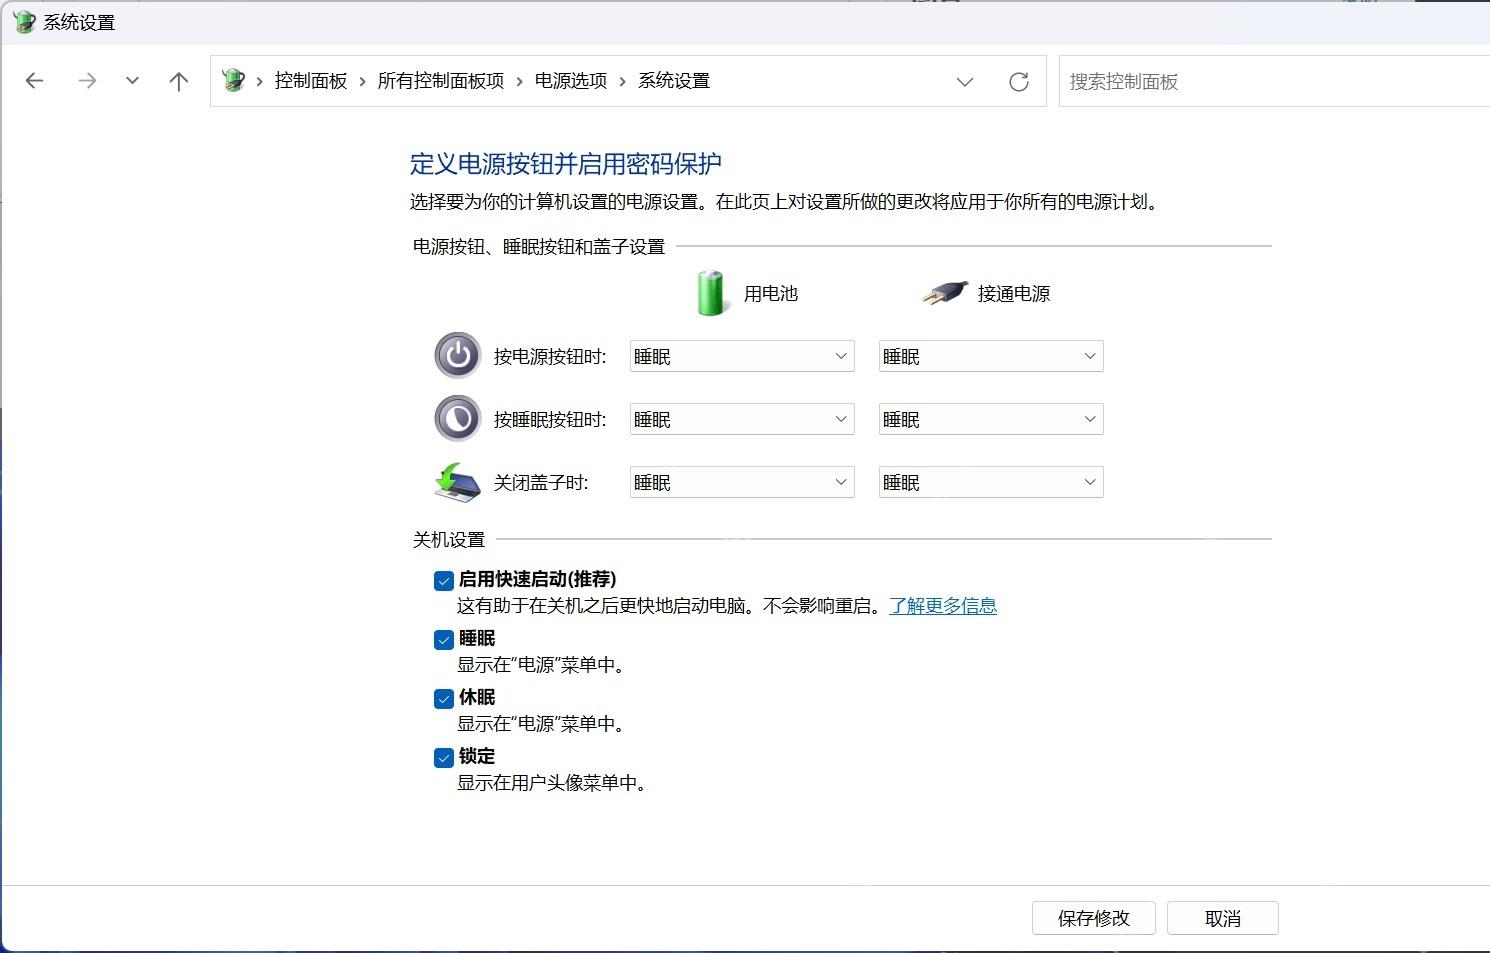Click the power plug icon for 接通电源
Screen dimensions: 1490x953
click(x=944, y=293)
